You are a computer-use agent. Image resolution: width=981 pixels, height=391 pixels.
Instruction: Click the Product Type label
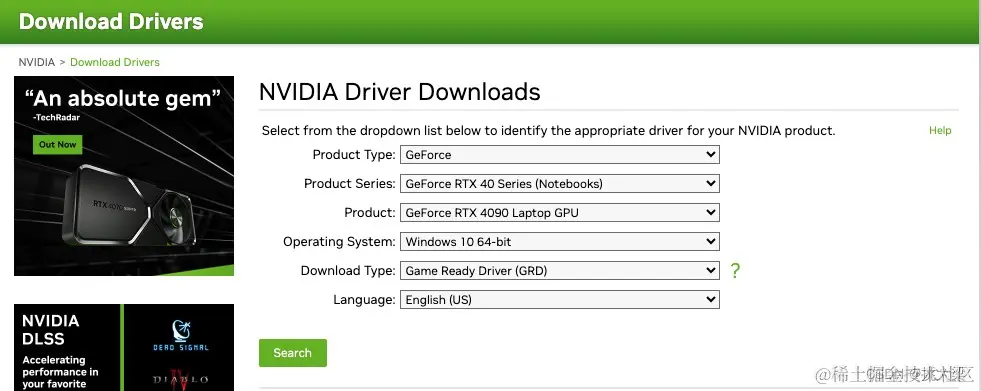pyautogui.click(x=354, y=155)
